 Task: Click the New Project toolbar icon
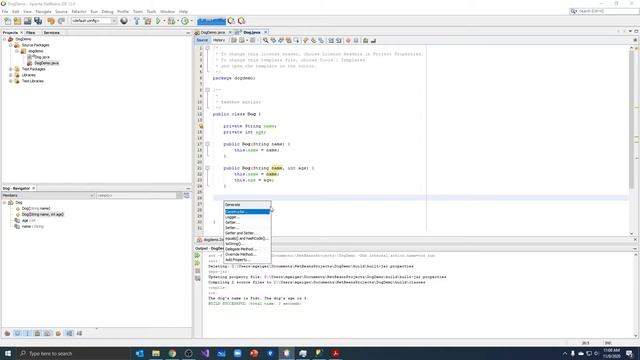[x=17, y=21]
